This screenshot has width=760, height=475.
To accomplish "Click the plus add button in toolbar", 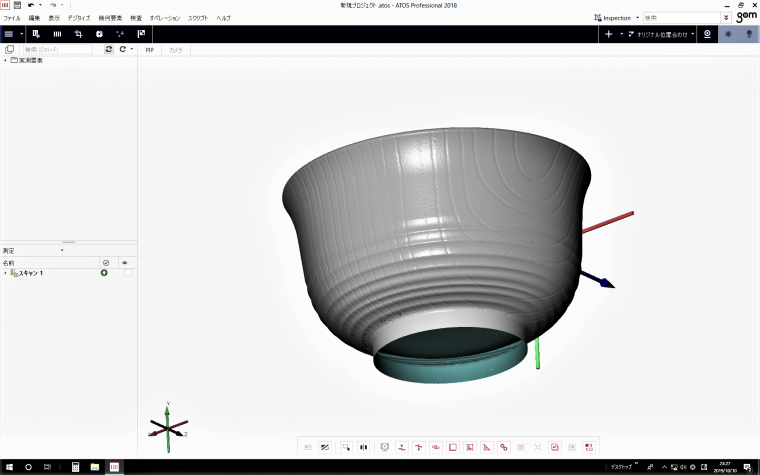I will click(x=608, y=34).
